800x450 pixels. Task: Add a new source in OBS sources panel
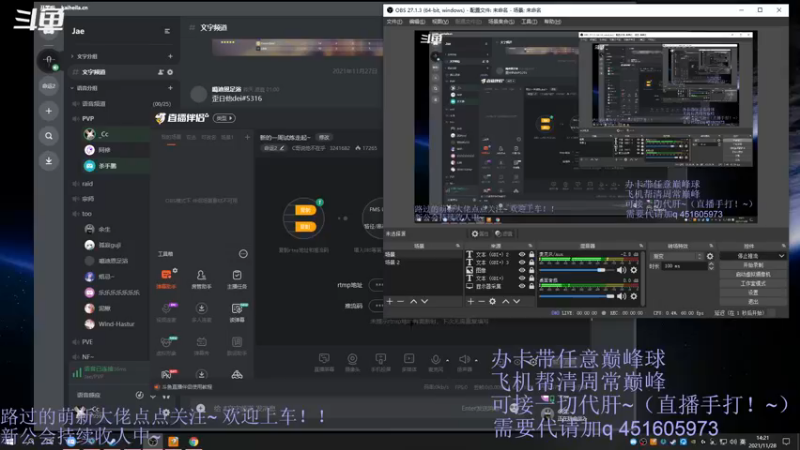point(470,302)
